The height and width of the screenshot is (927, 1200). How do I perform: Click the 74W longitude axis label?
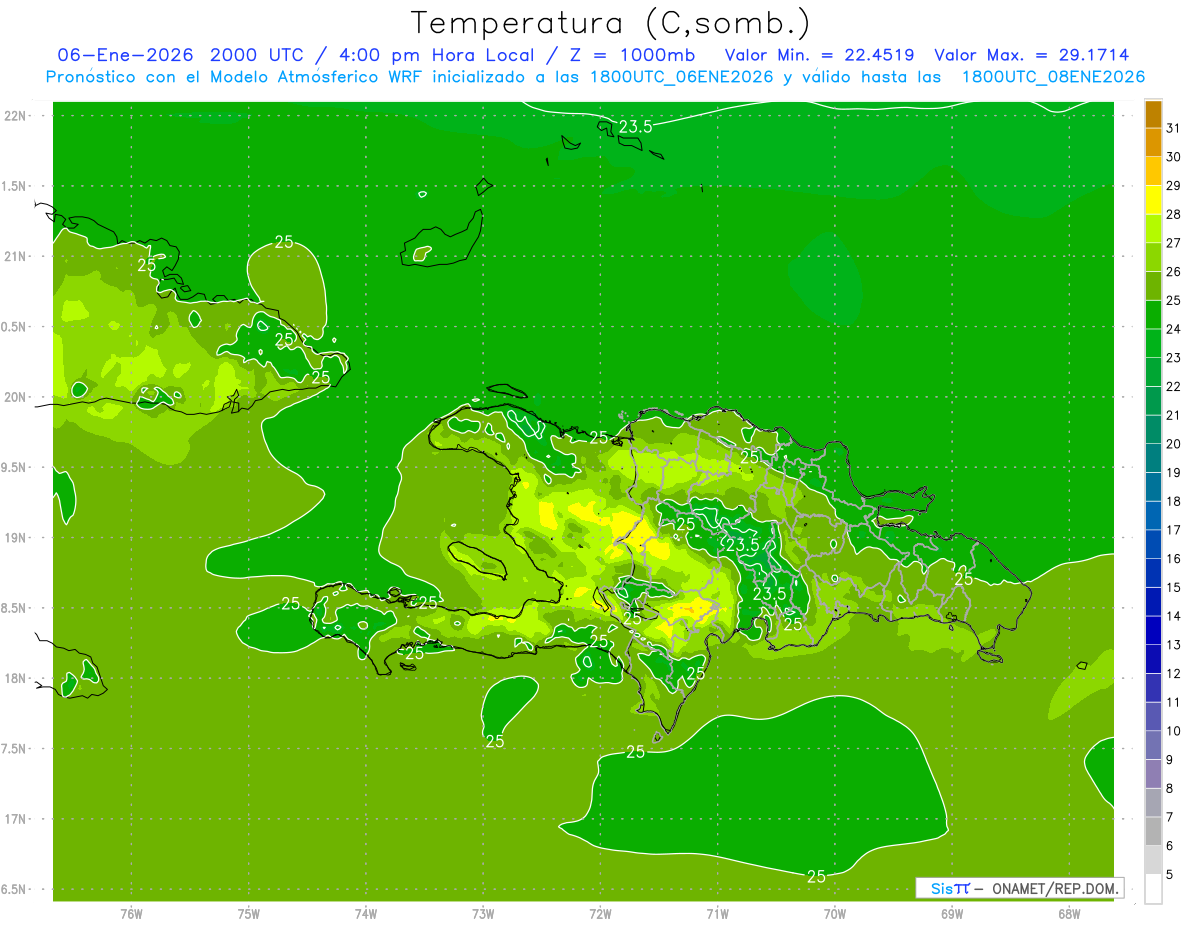[x=366, y=914]
